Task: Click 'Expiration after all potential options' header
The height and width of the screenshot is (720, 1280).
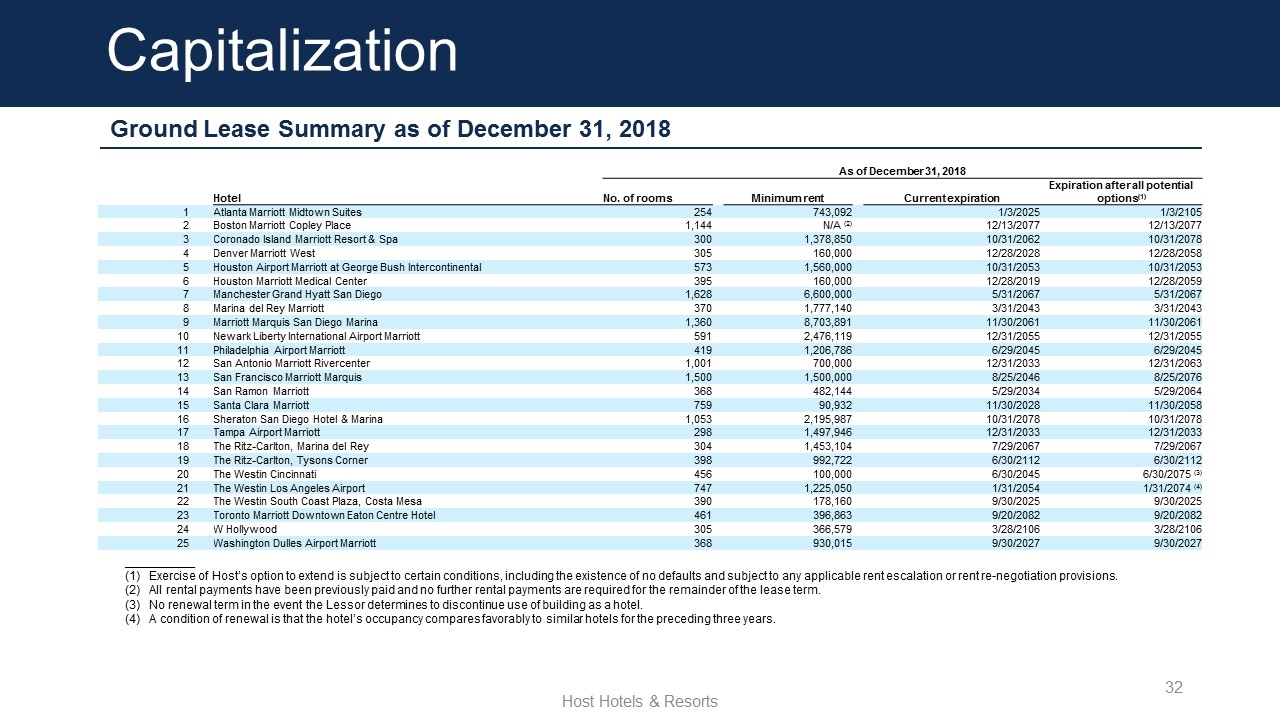Action: tap(1119, 192)
